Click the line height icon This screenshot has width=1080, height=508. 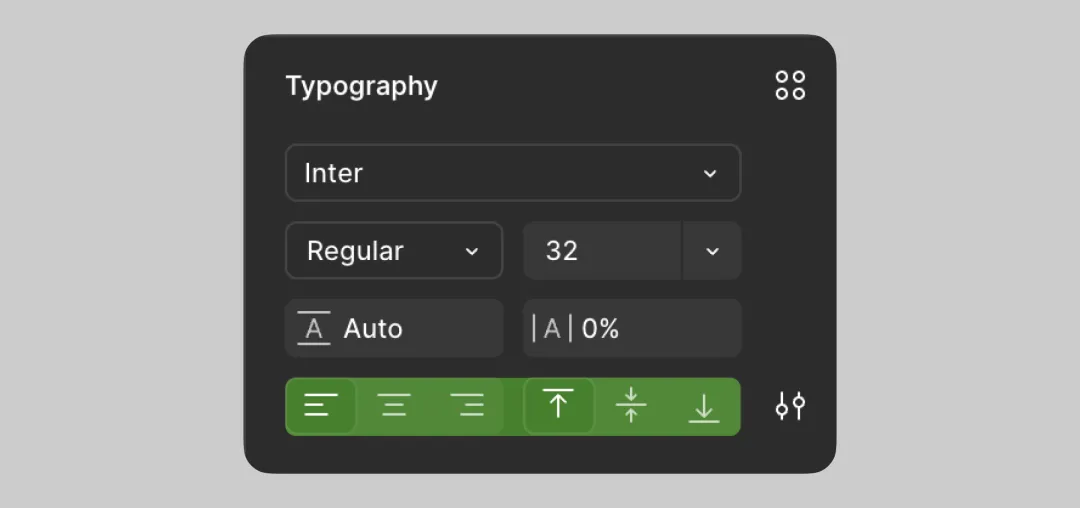(314, 329)
